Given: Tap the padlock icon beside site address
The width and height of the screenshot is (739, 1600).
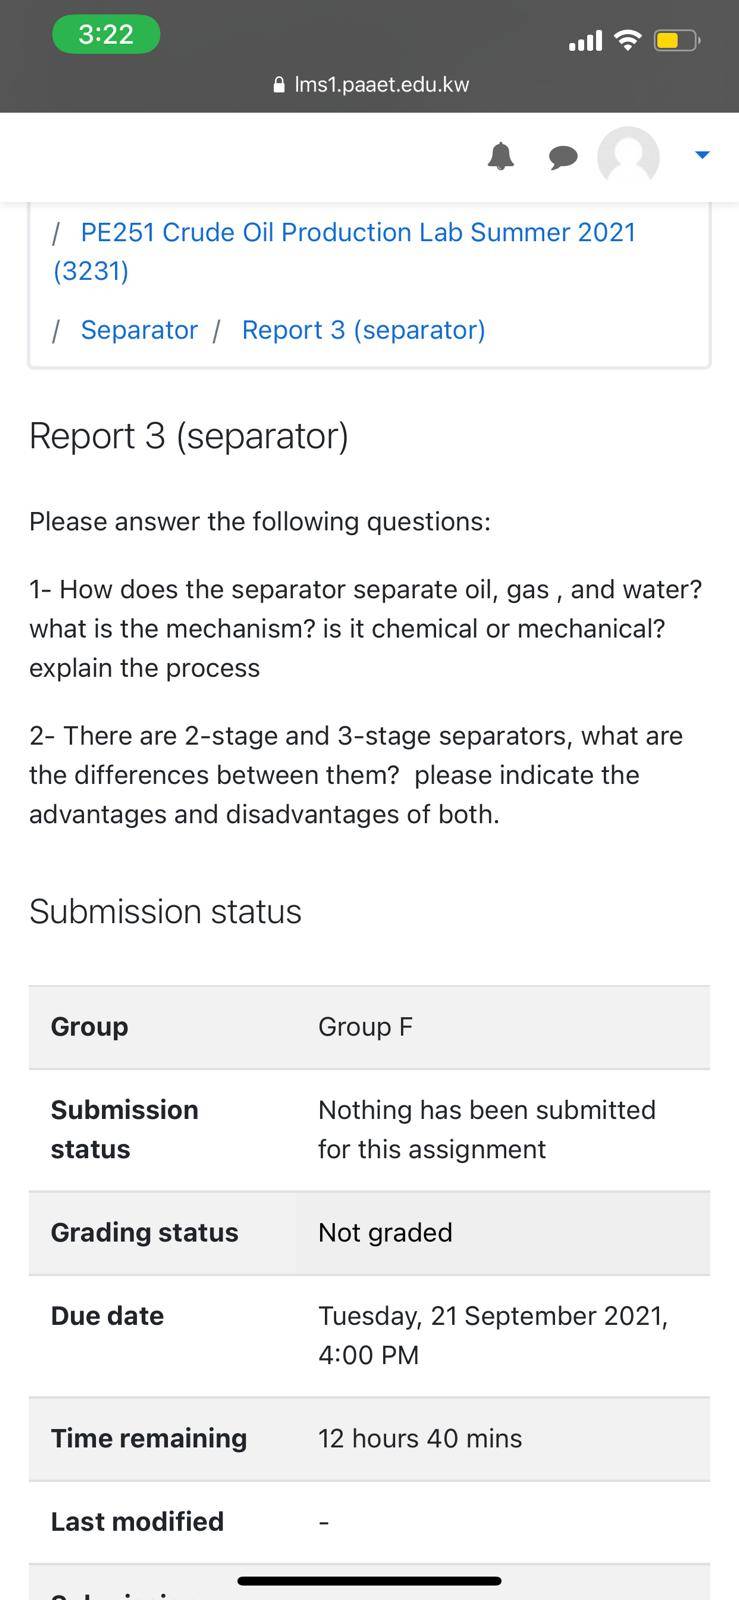Looking at the screenshot, I should [x=279, y=85].
